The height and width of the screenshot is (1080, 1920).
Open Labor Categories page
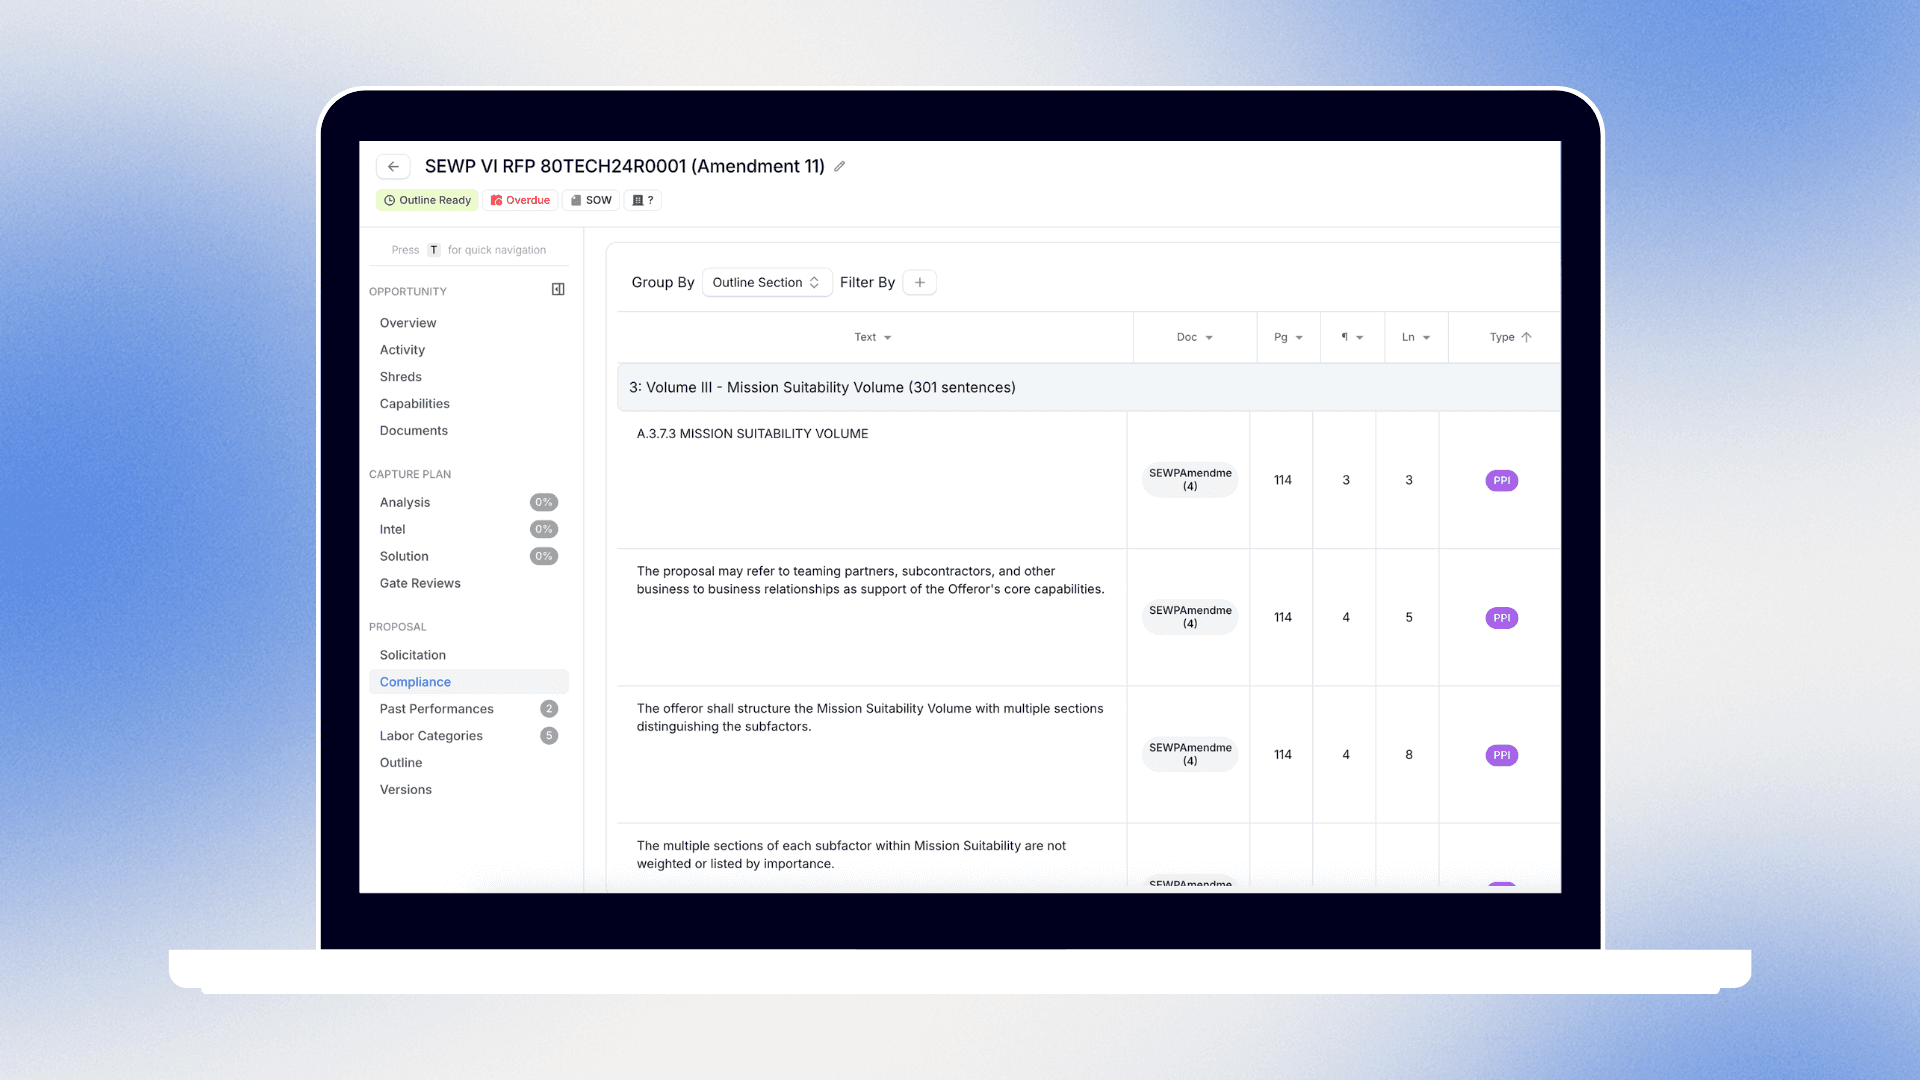(x=431, y=736)
